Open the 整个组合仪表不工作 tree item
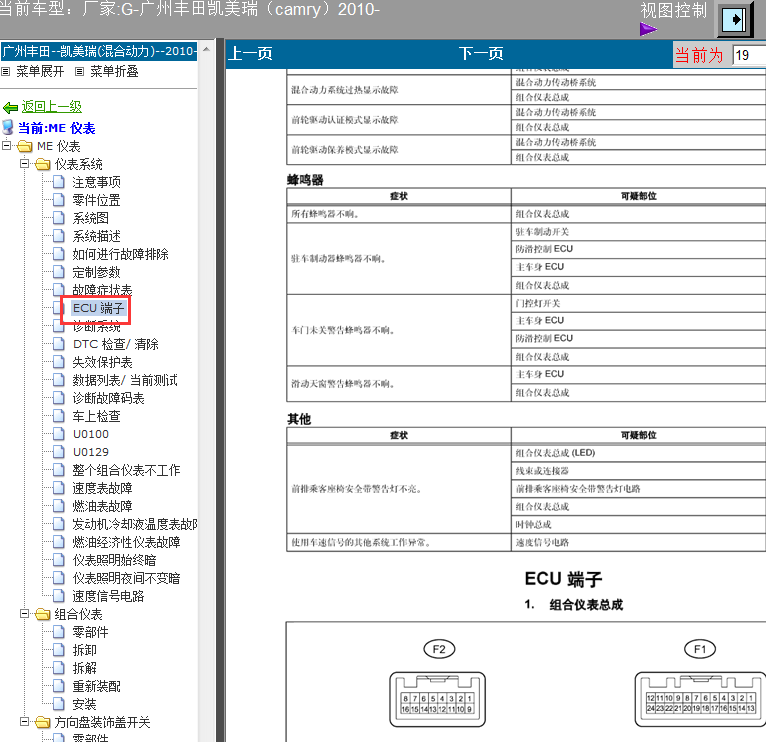The height and width of the screenshot is (742, 766). (127, 470)
